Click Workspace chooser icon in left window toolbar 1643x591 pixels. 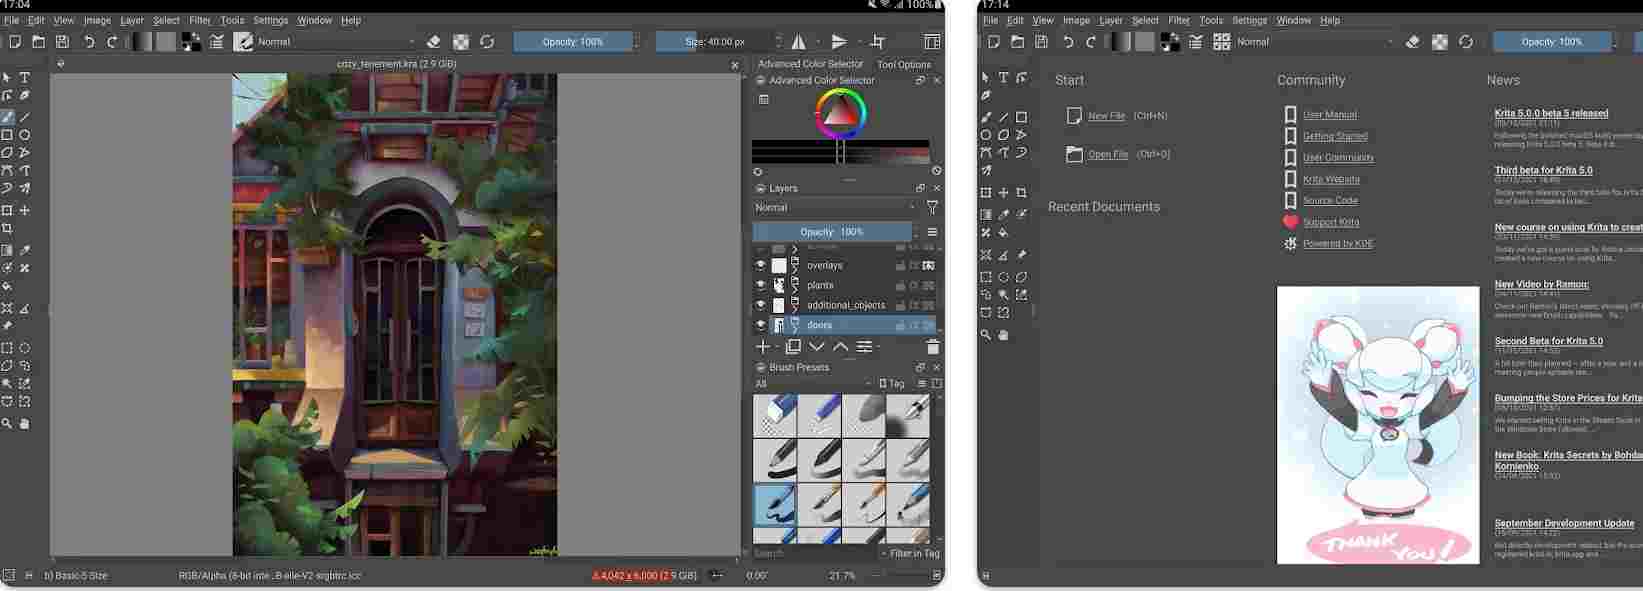tap(932, 42)
